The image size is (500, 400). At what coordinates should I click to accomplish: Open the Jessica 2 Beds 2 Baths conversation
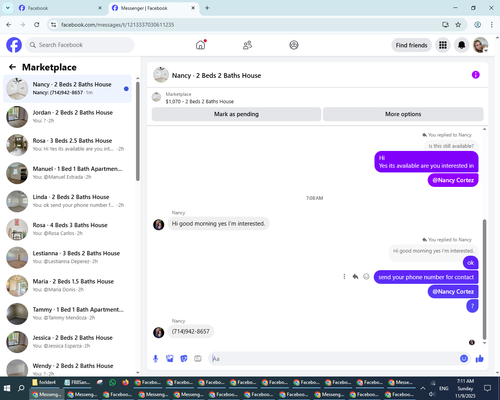tap(67, 342)
